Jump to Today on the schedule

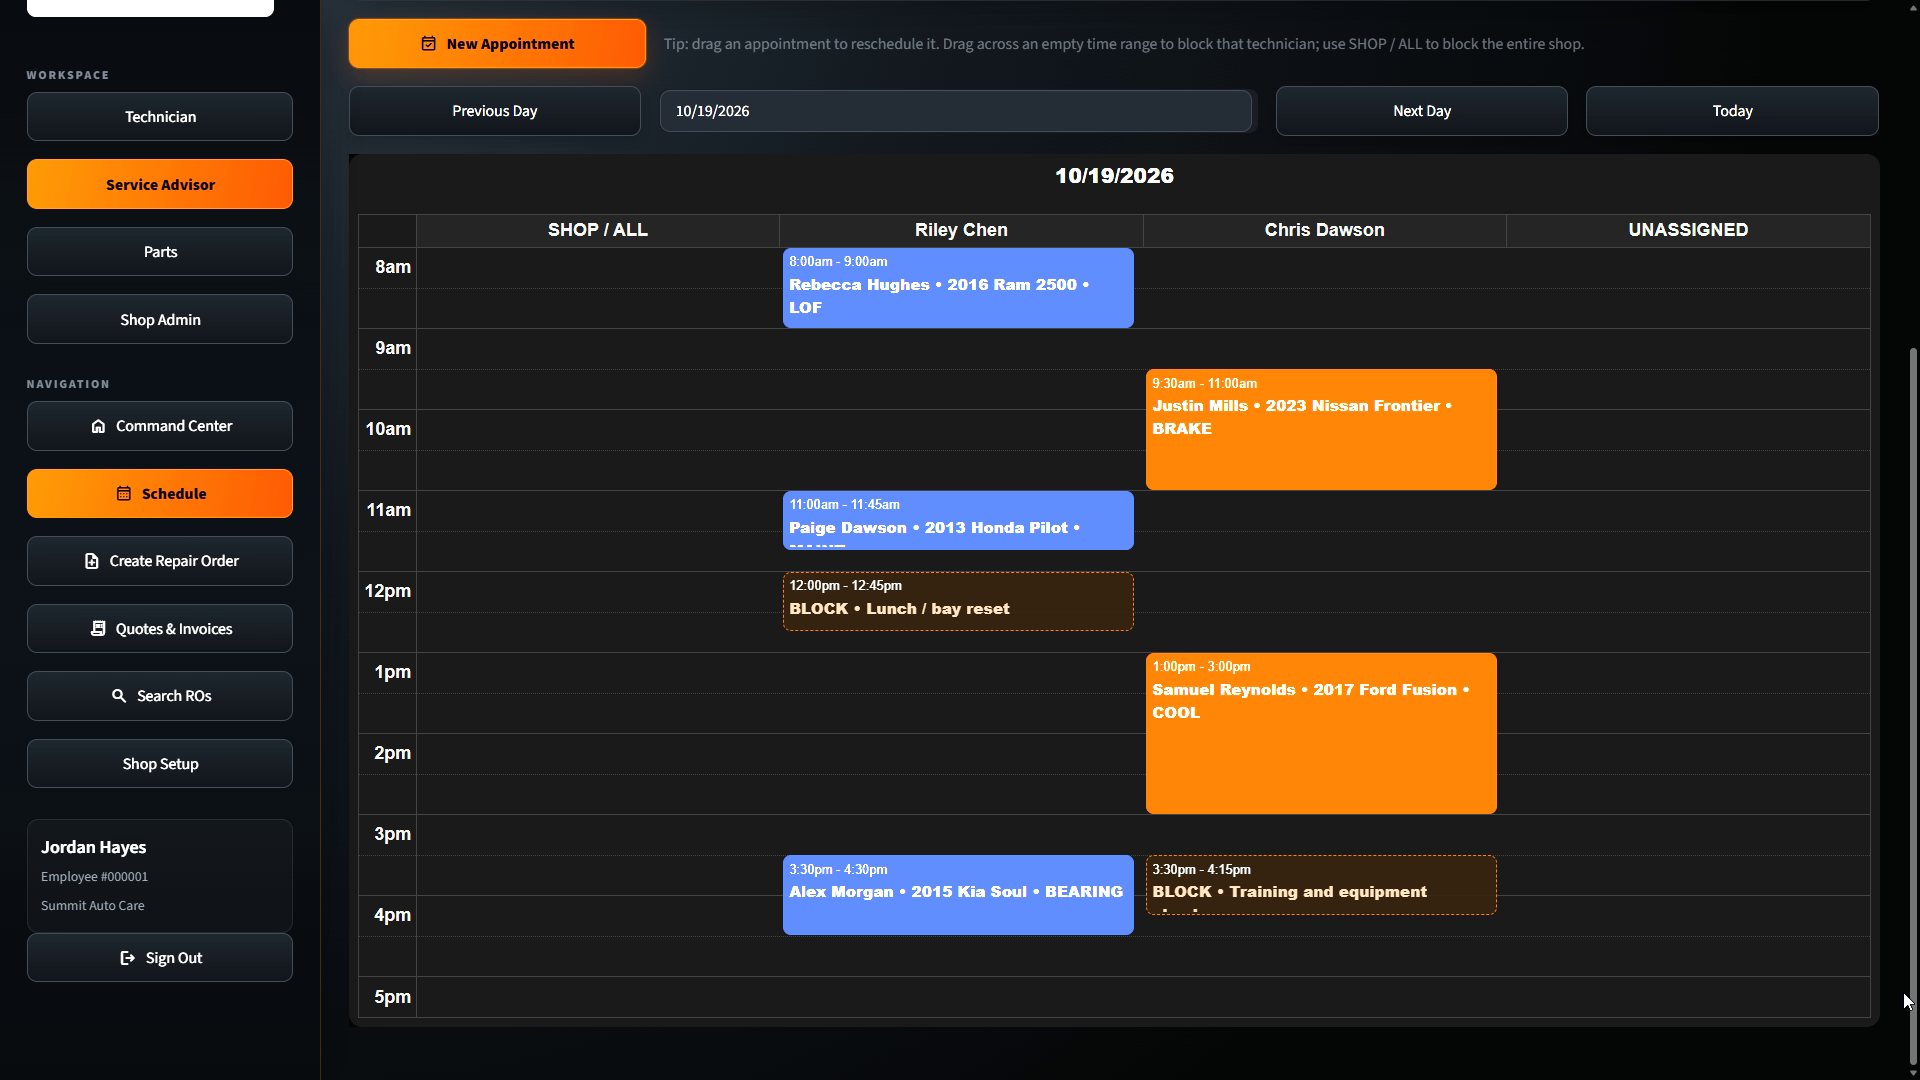(x=1732, y=111)
